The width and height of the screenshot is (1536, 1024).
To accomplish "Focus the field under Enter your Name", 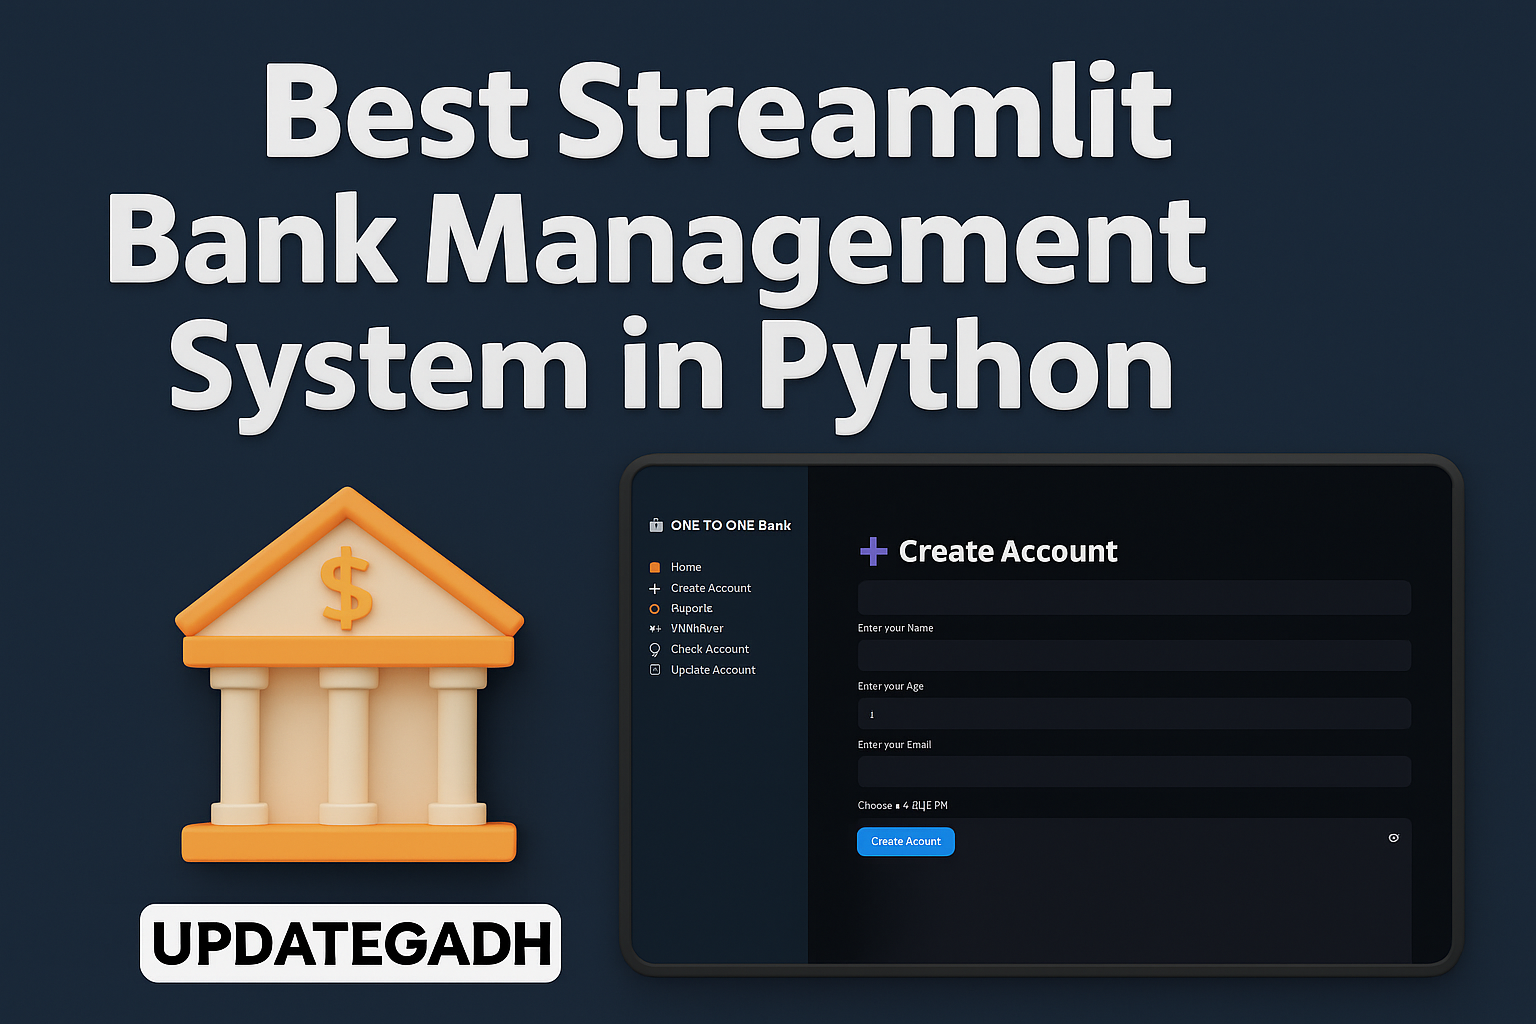I will [1134, 656].
